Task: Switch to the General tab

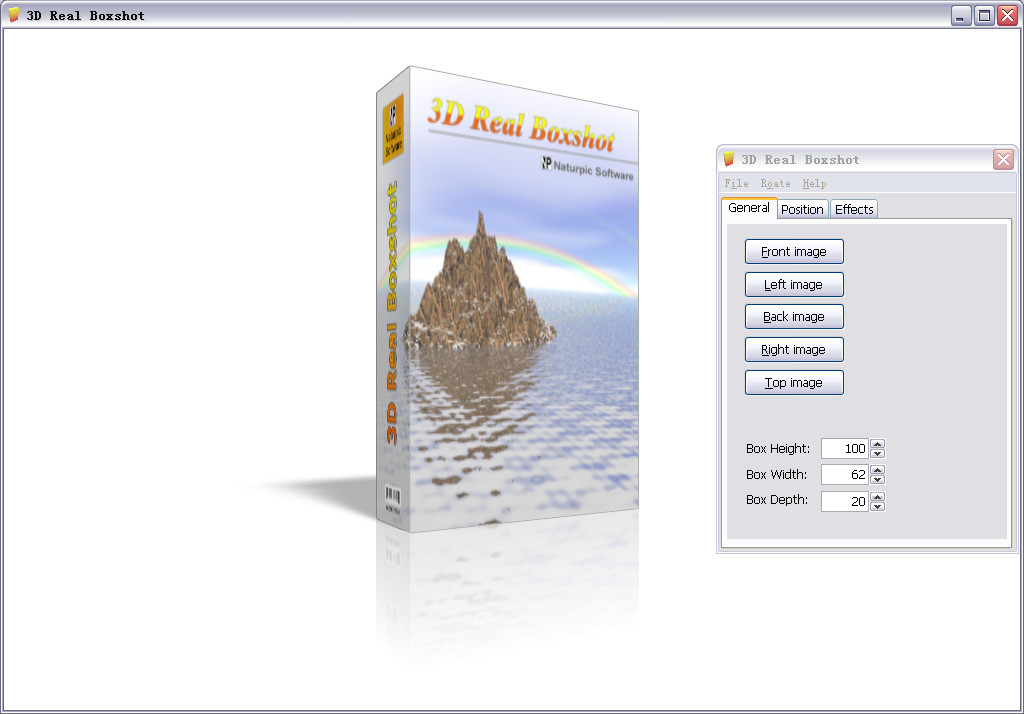Action: point(749,208)
